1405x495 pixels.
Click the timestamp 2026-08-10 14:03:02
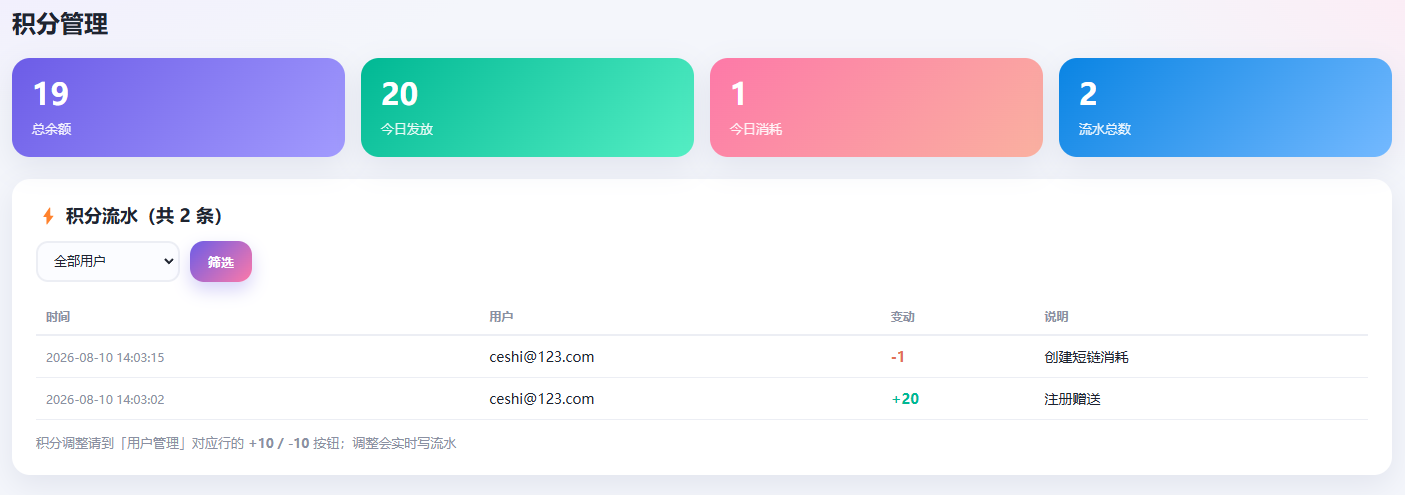point(105,399)
